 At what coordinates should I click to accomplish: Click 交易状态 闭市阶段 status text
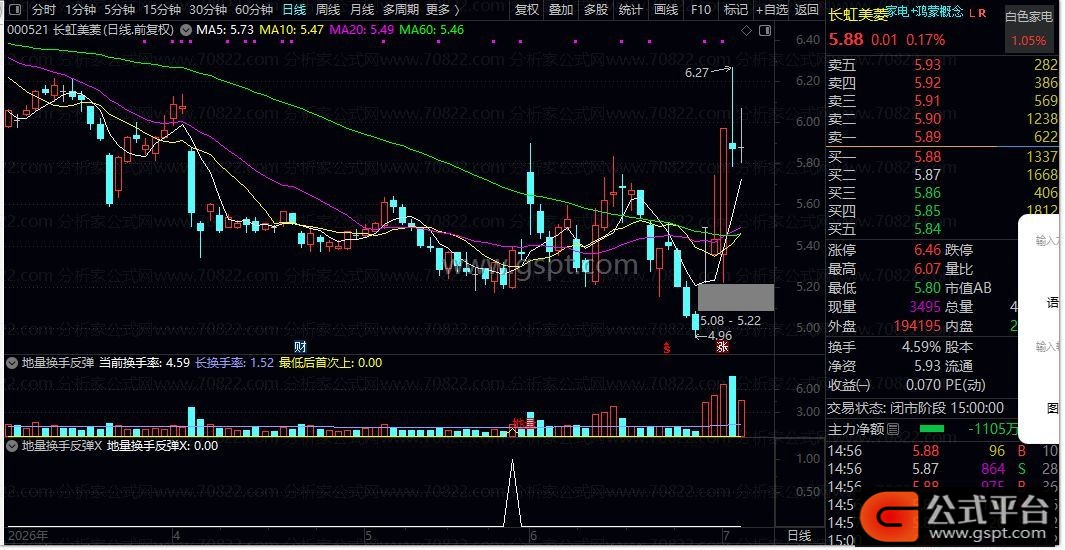click(916, 407)
